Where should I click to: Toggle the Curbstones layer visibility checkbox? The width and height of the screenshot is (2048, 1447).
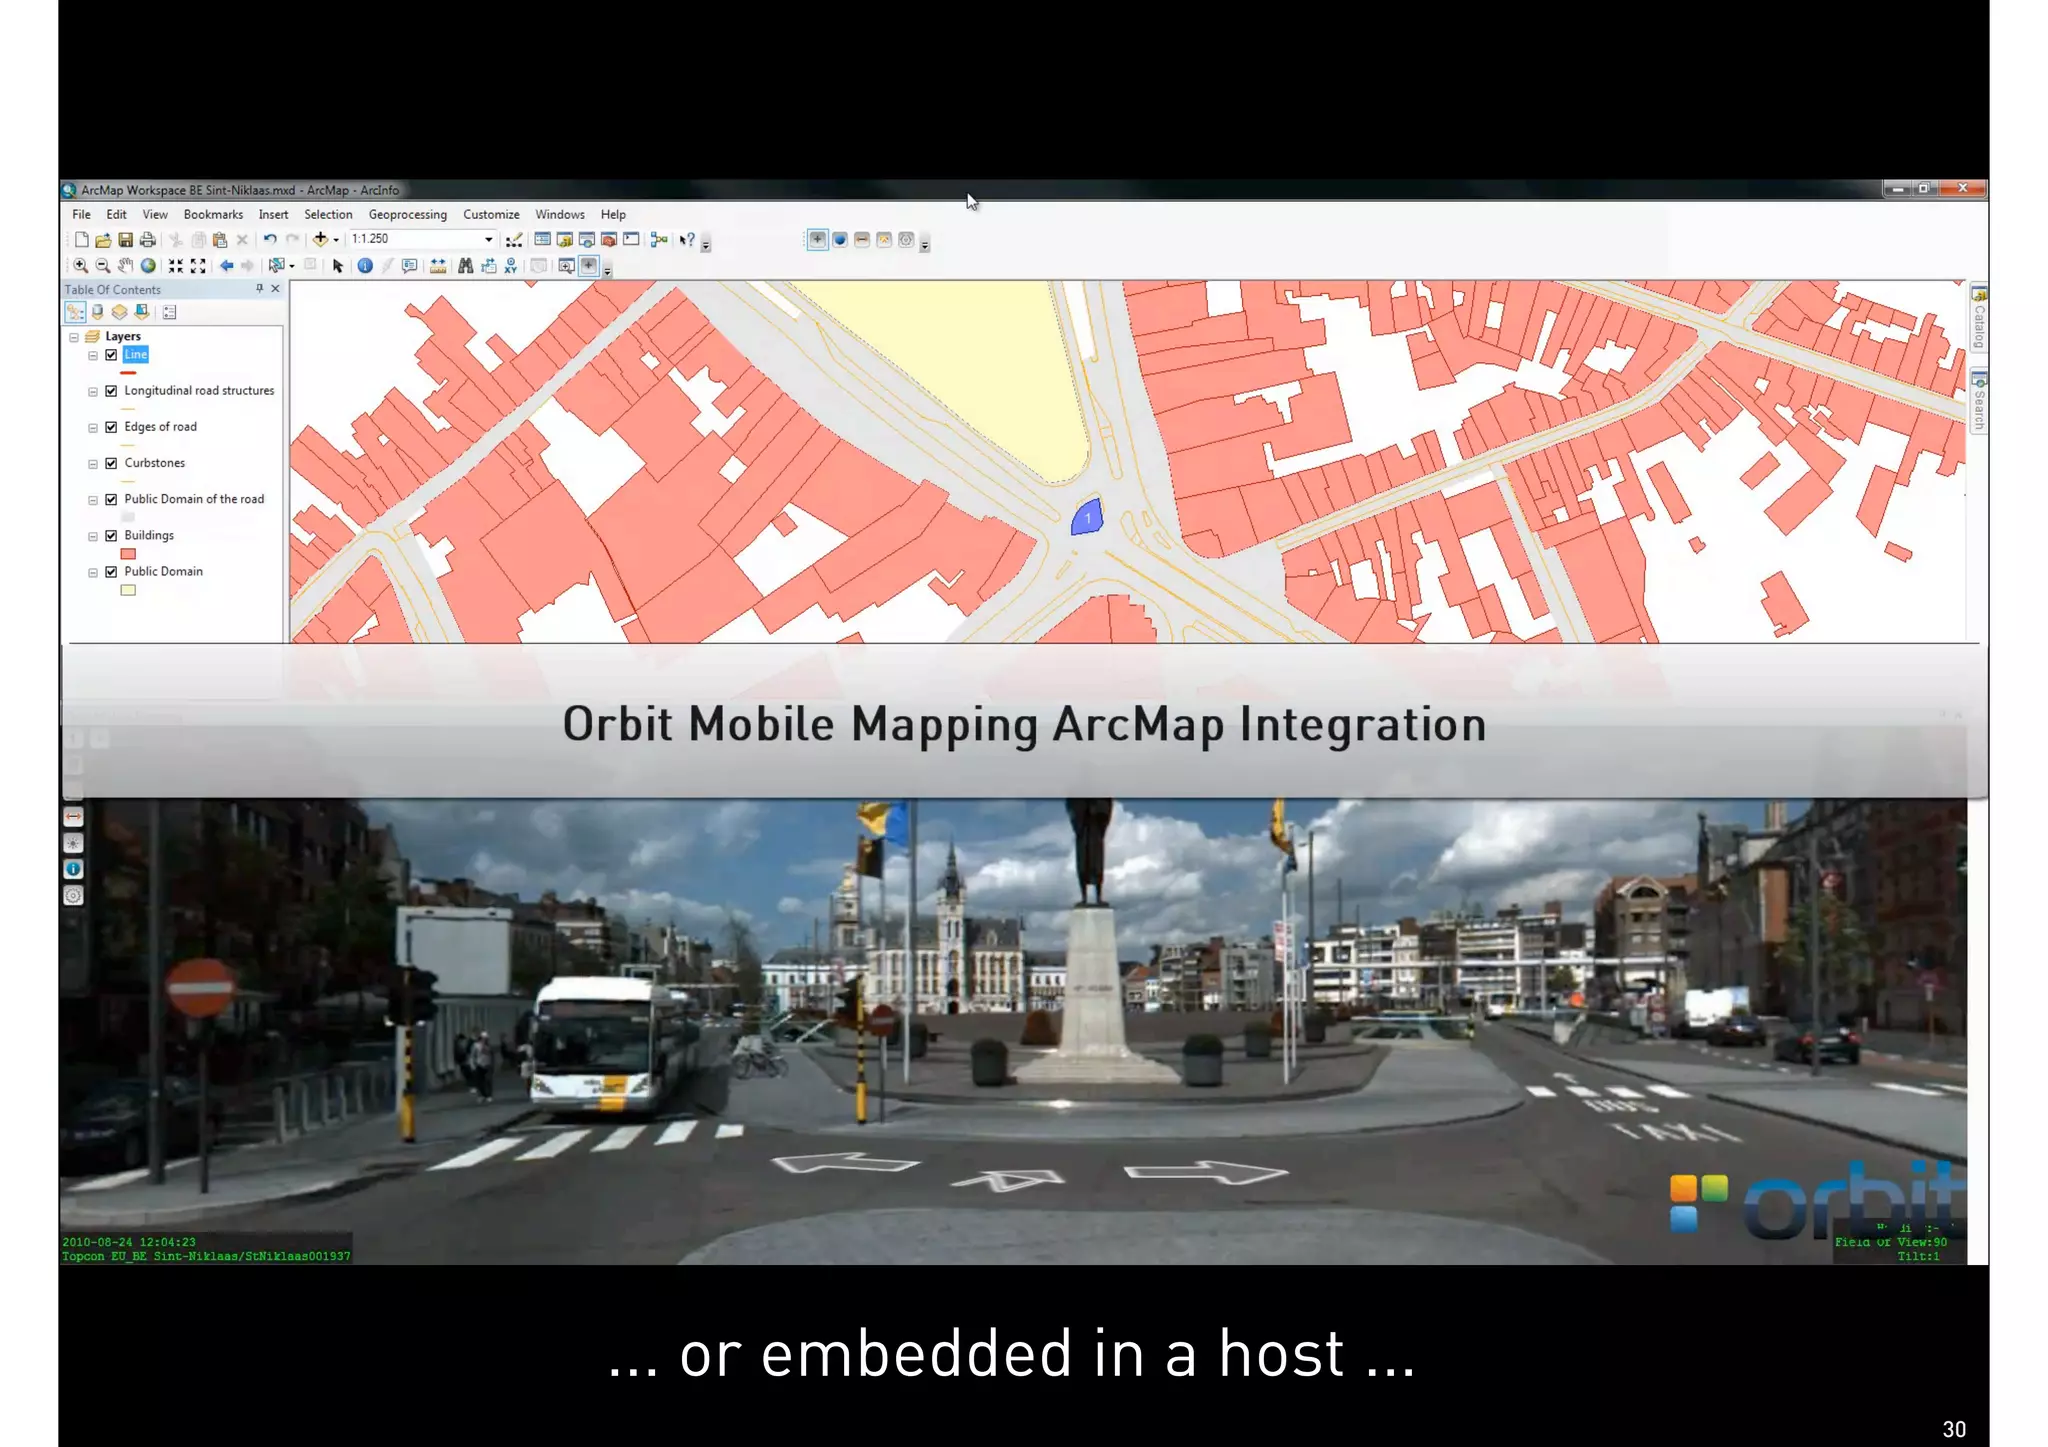pos(111,463)
